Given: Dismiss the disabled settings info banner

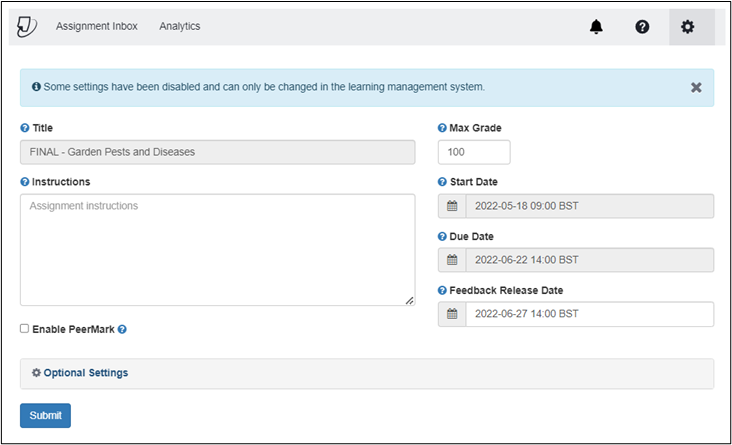Looking at the screenshot, I should [696, 87].
